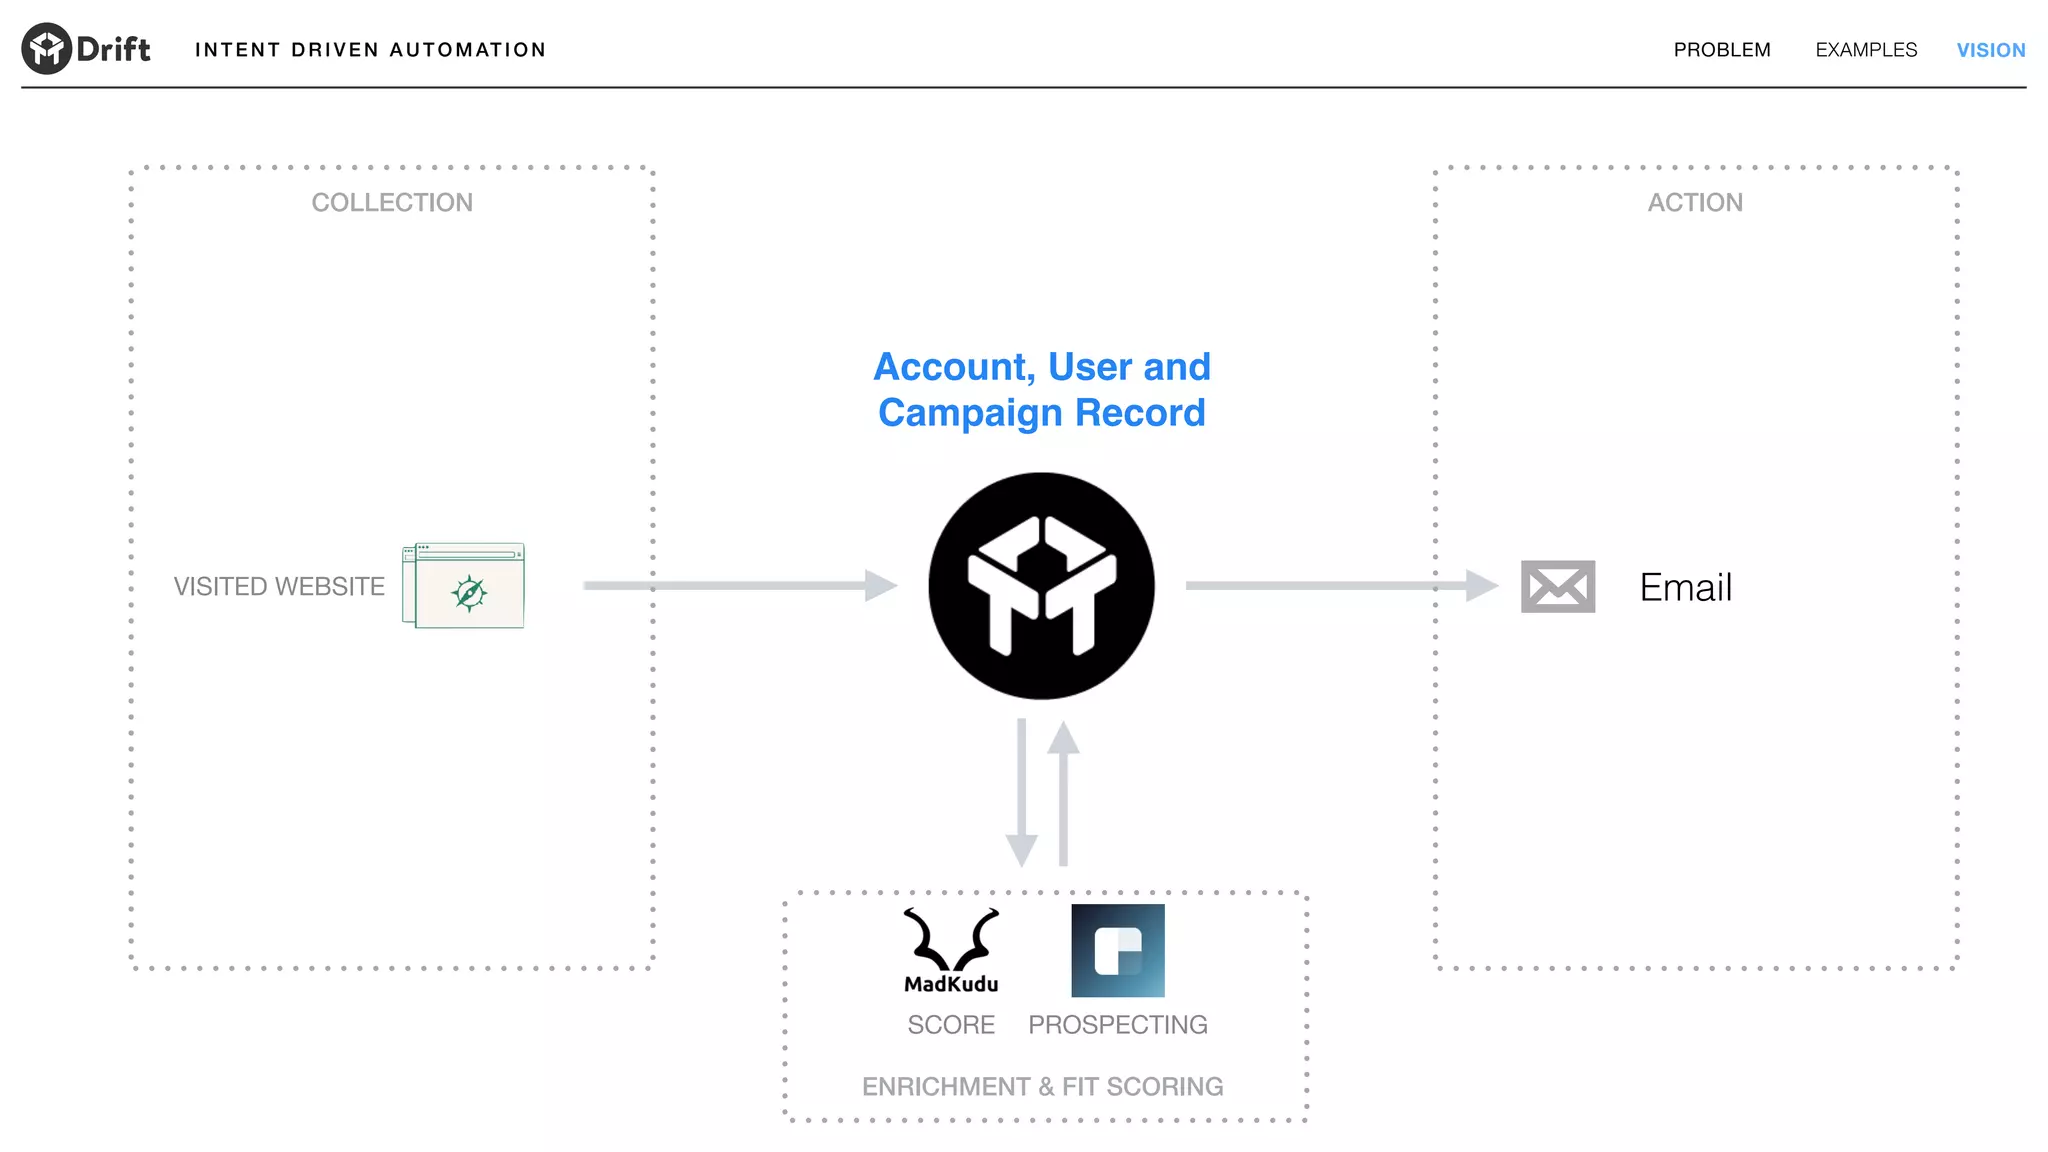The image size is (2048, 1152).
Task: Click the ACTION box title
Action: coord(1695,202)
